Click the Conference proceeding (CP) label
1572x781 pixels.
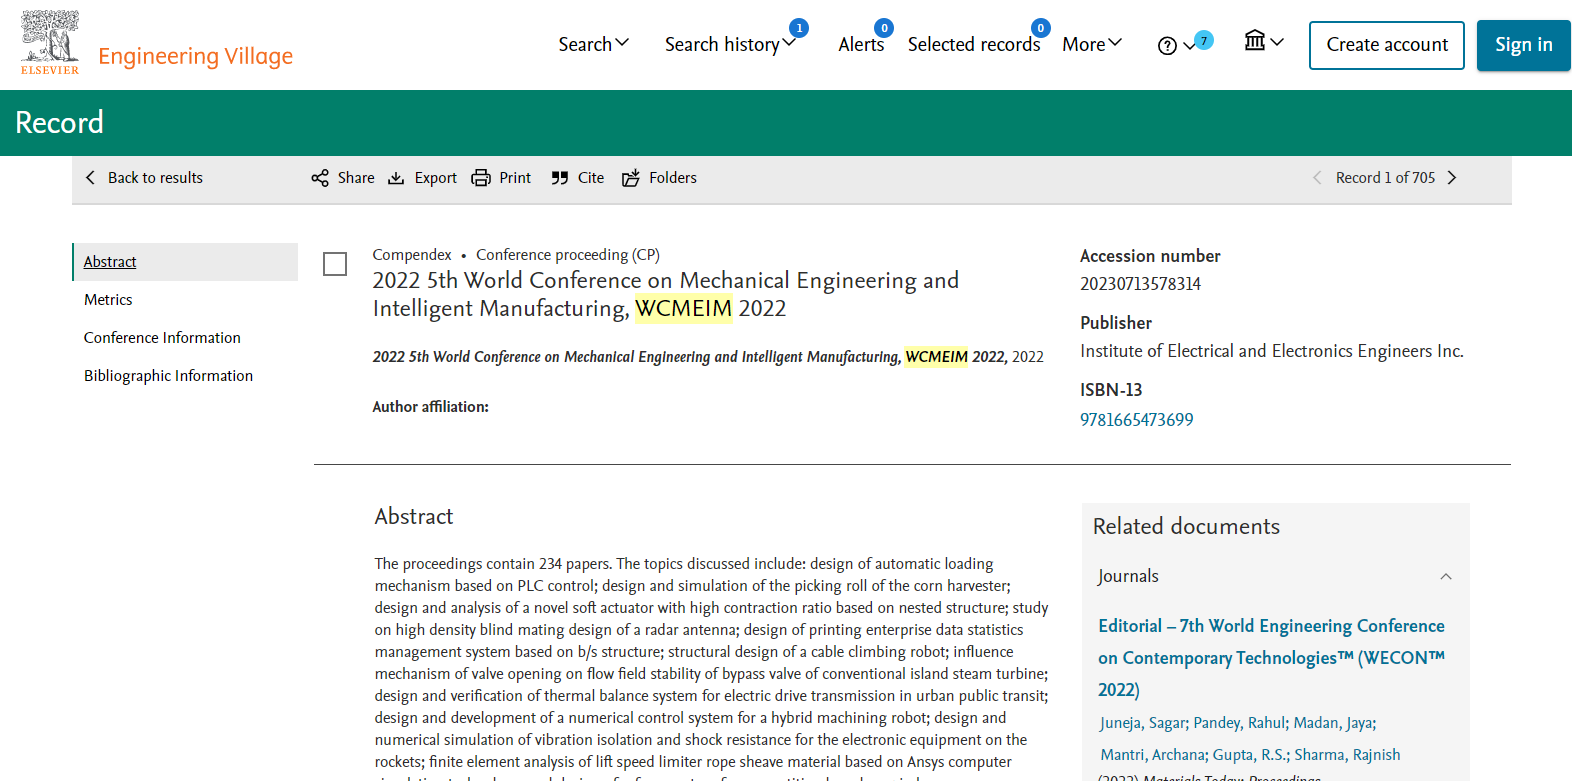point(568,255)
